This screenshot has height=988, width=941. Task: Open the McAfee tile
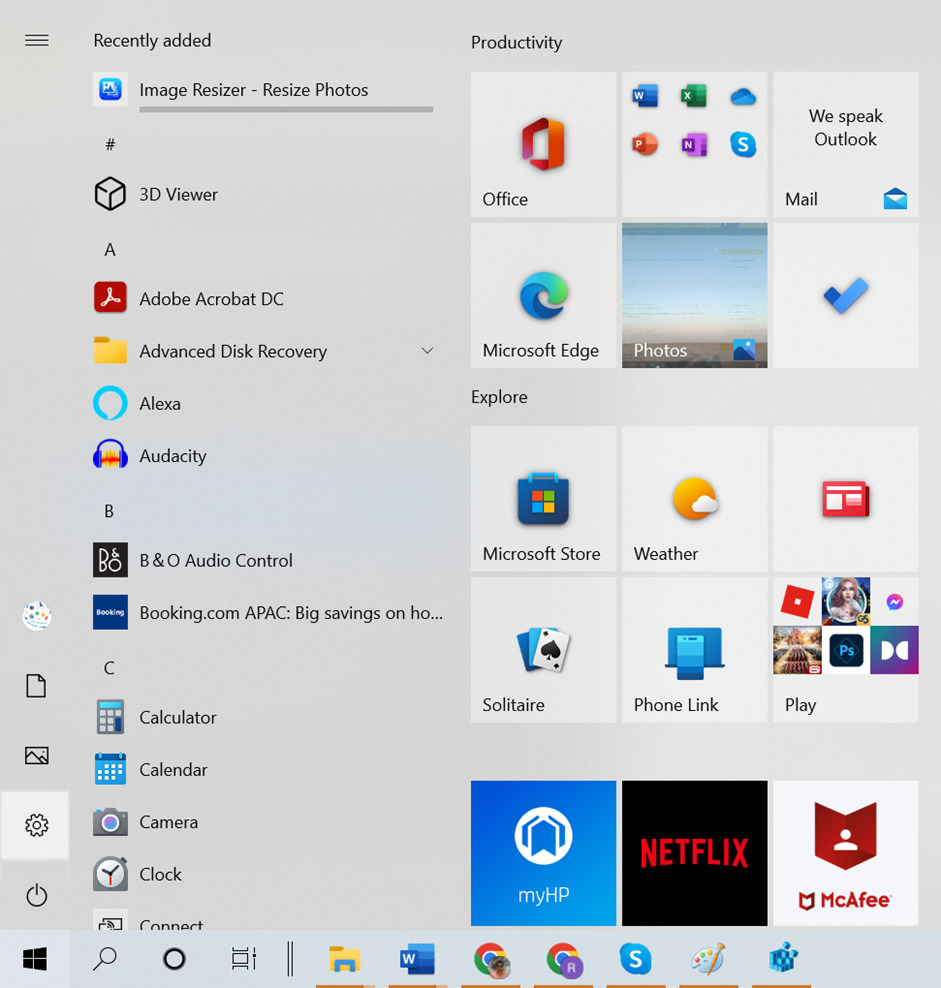(846, 853)
